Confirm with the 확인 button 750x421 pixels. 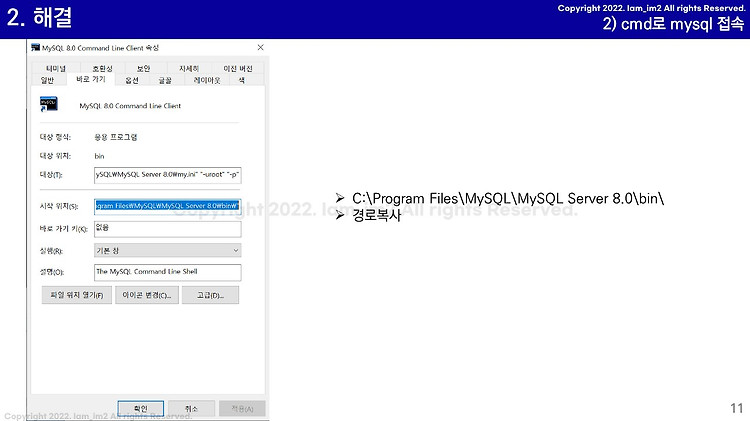(141, 409)
